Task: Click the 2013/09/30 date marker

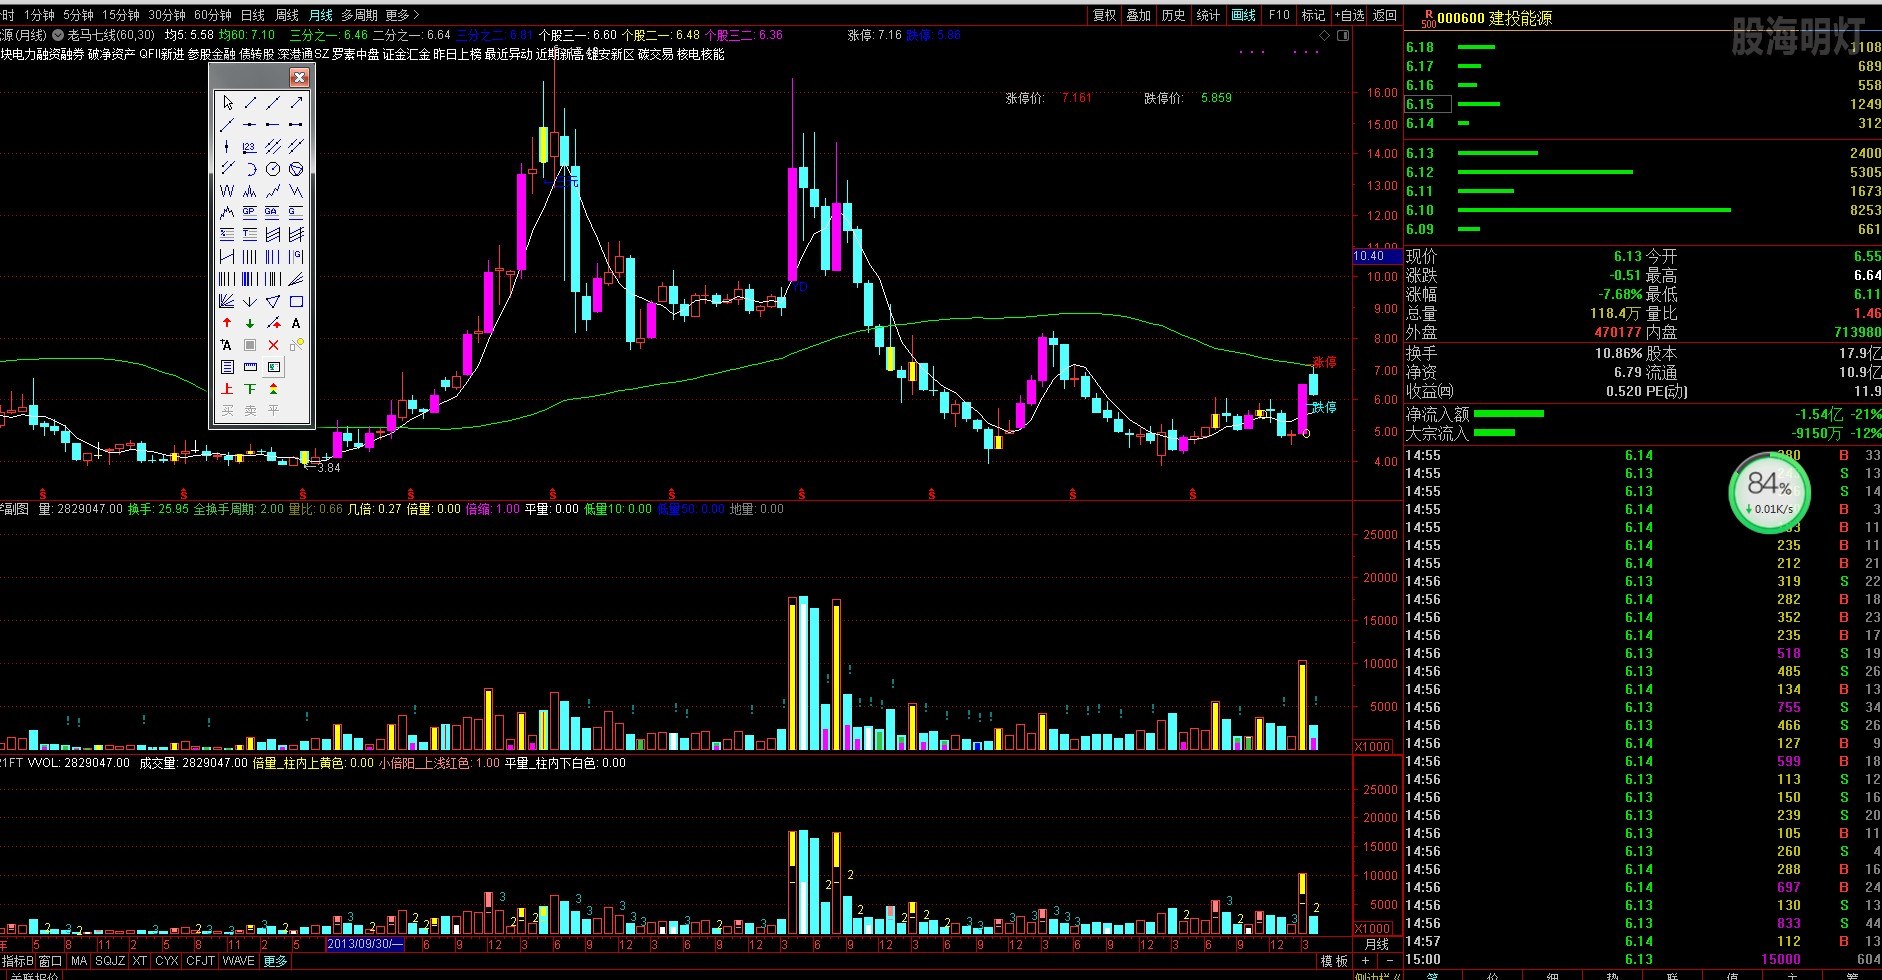Action: tap(365, 944)
